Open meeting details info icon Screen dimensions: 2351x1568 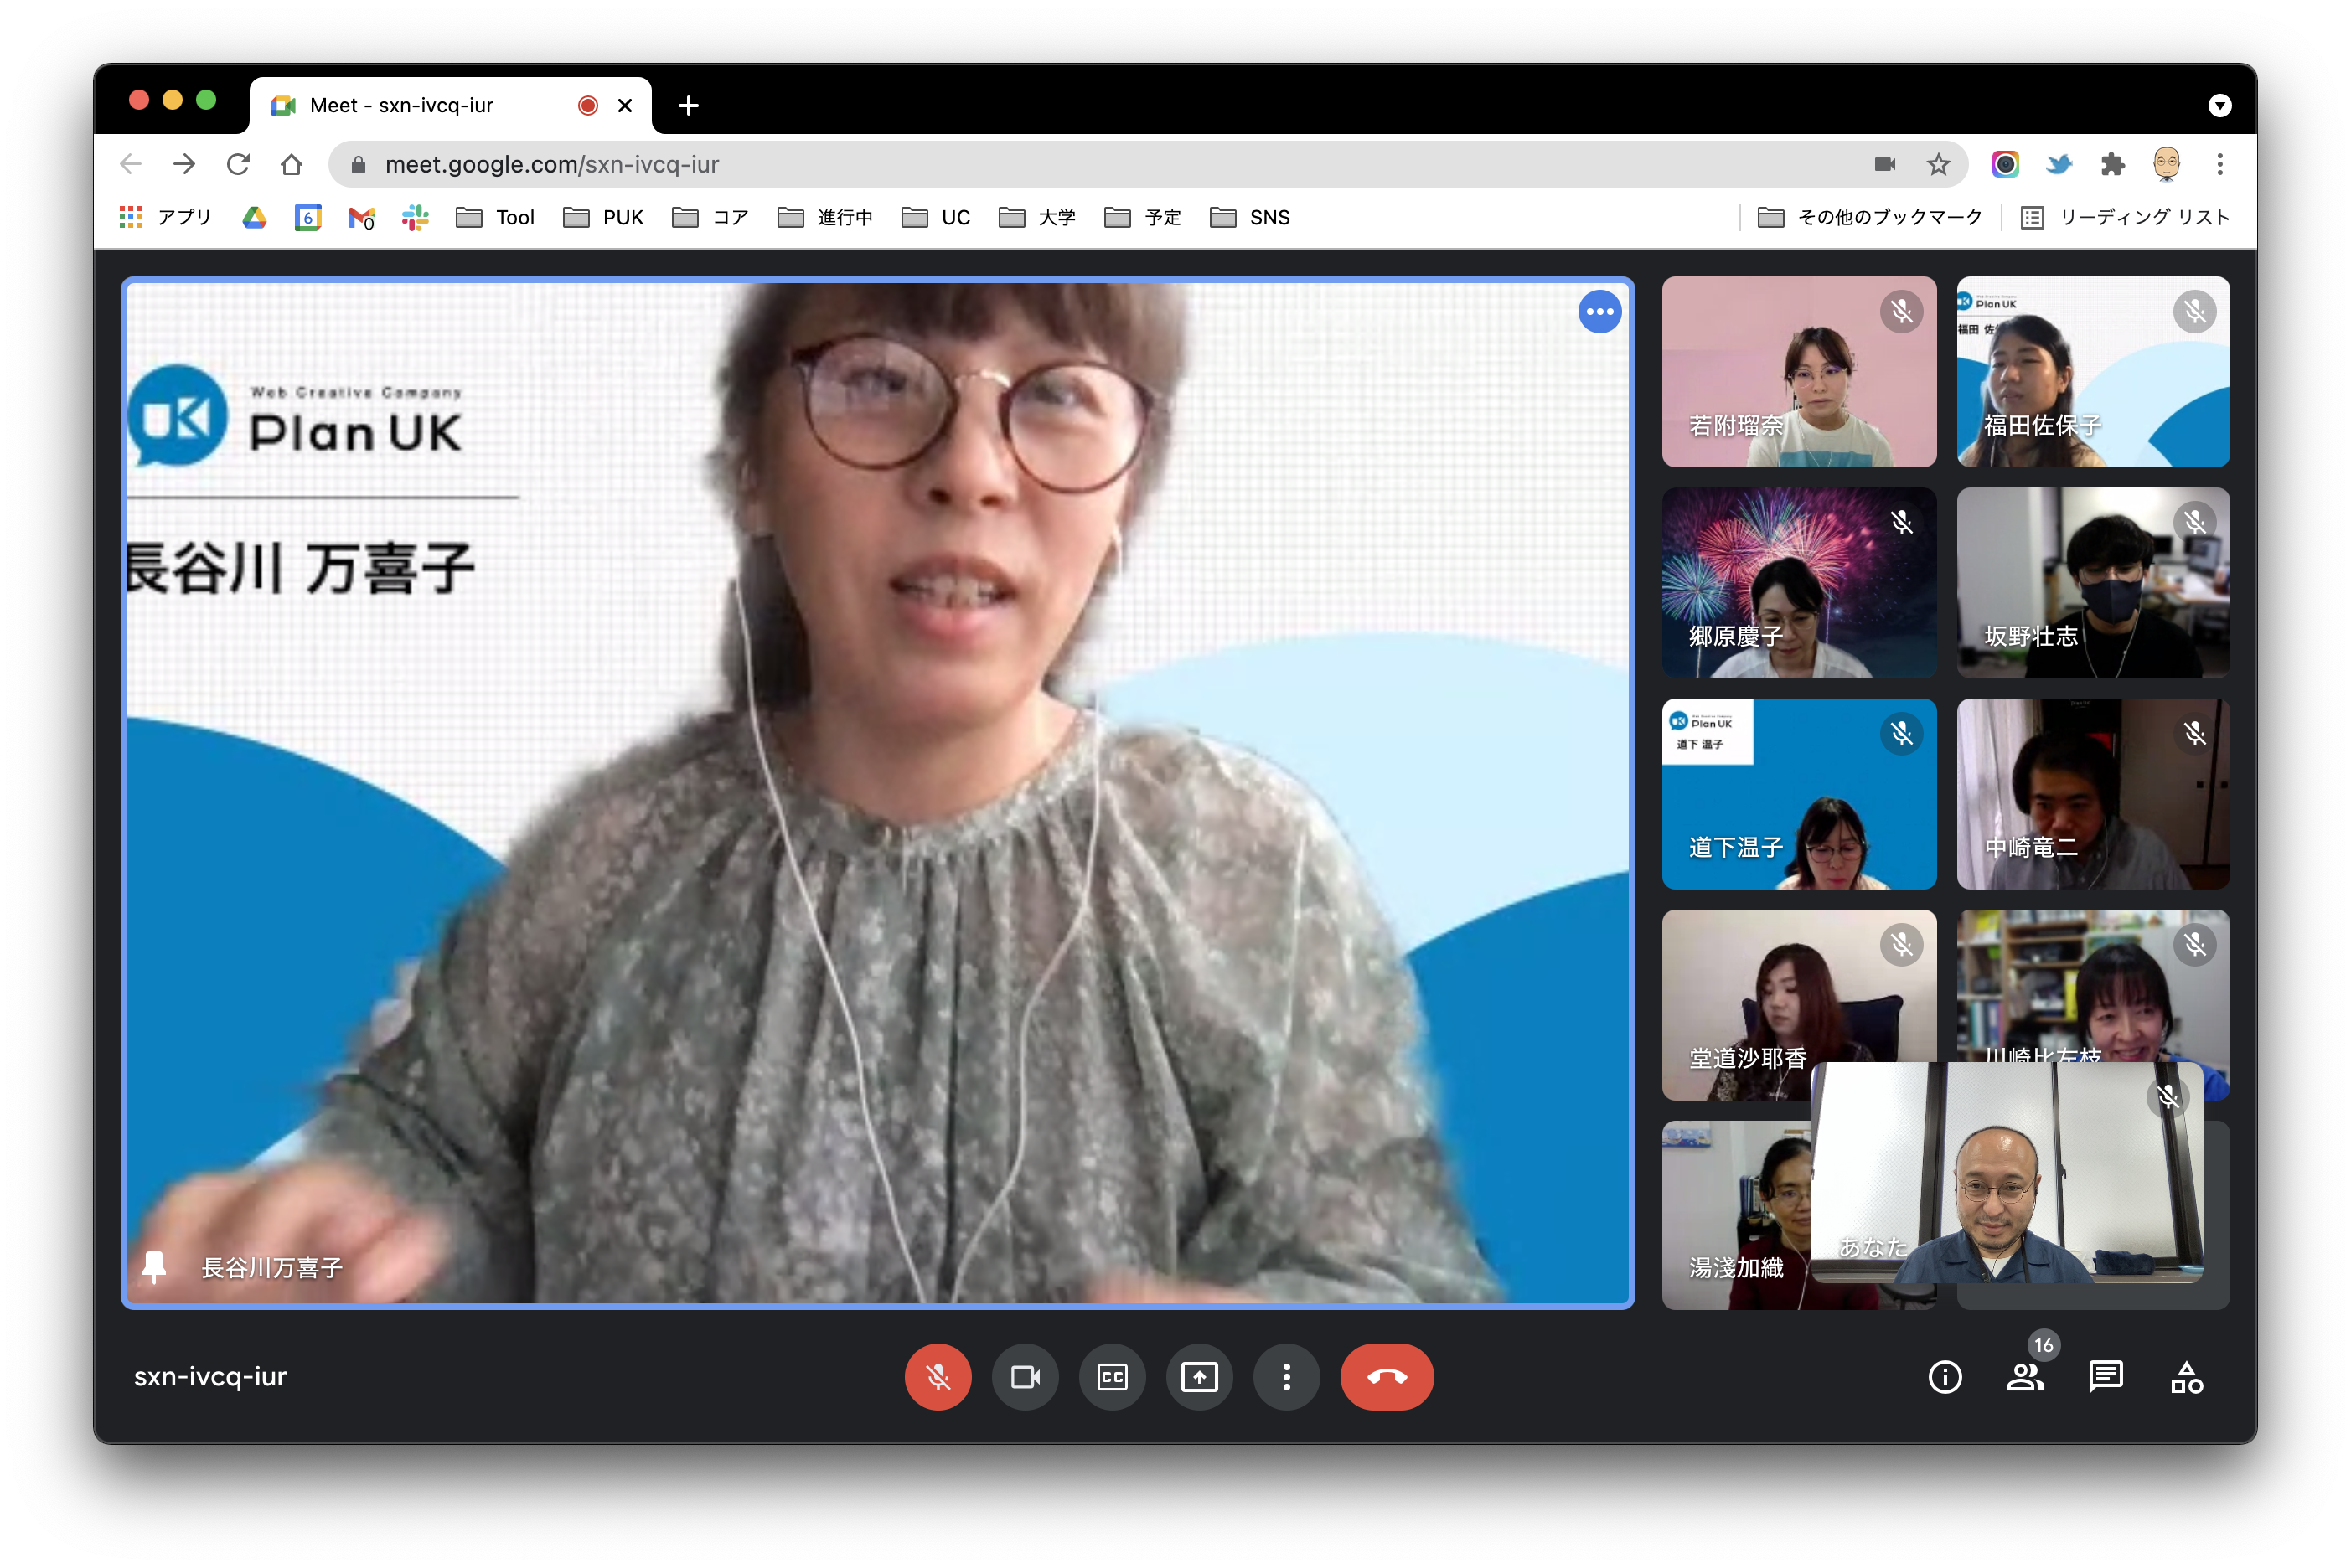click(1944, 1377)
